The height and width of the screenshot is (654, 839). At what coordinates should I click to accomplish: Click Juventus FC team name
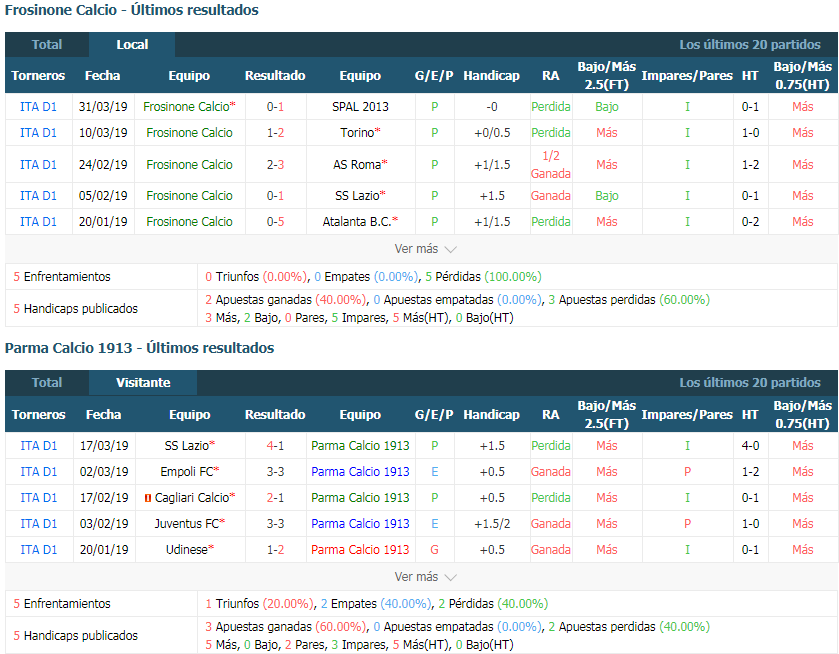point(187,523)
